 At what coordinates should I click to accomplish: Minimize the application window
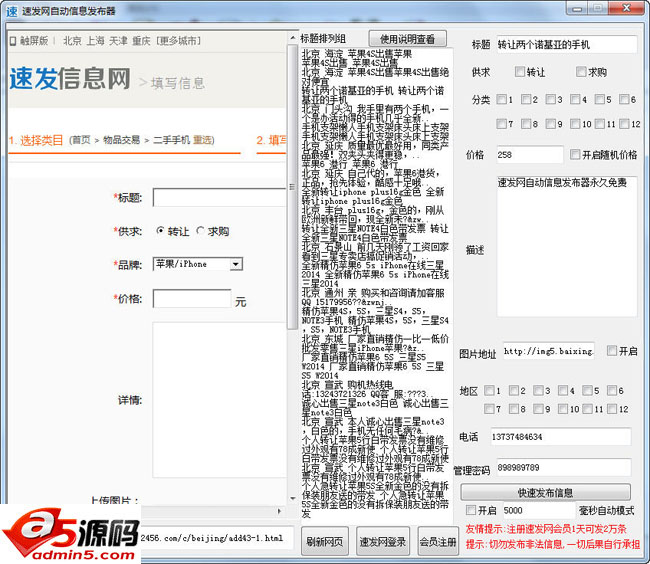click(x=577, y=8)
